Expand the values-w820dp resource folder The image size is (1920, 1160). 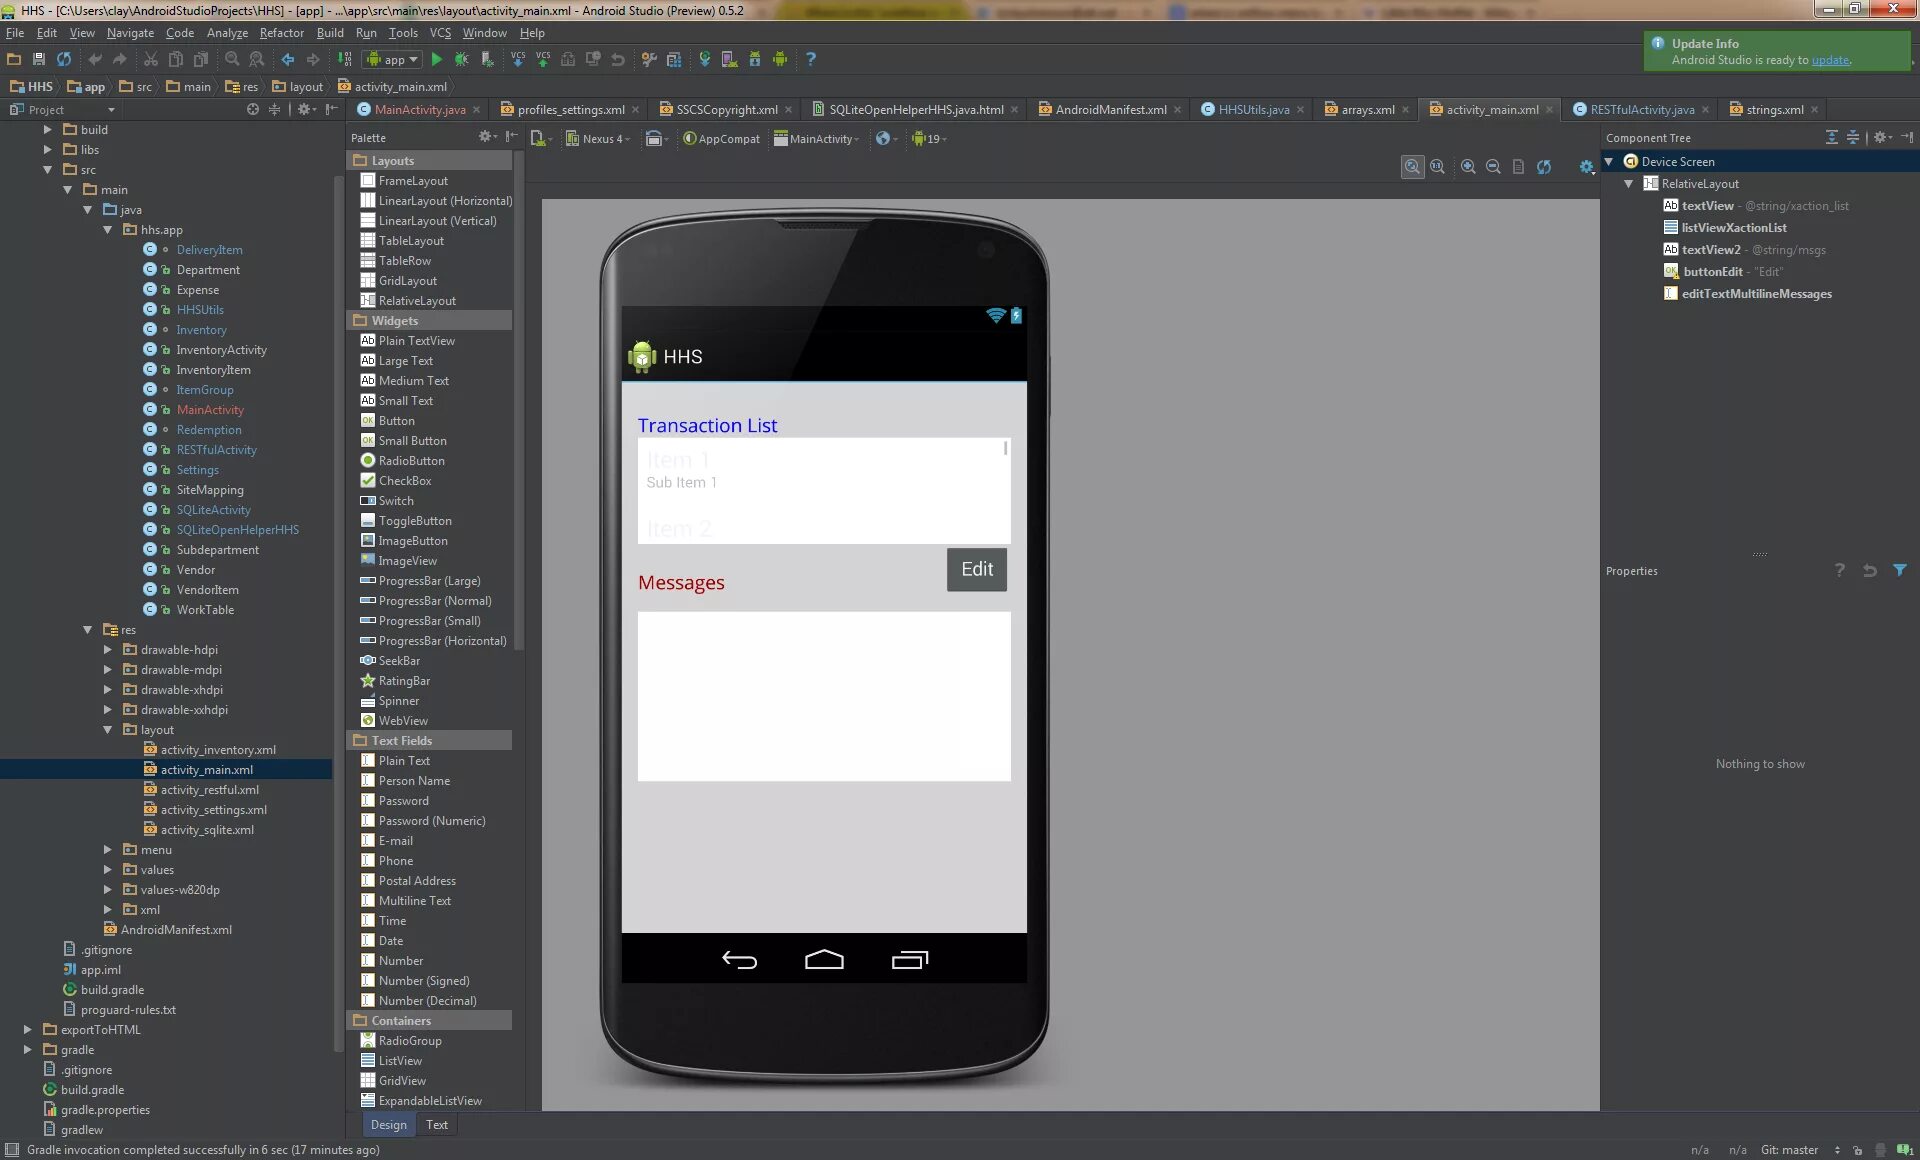[110, 889]
